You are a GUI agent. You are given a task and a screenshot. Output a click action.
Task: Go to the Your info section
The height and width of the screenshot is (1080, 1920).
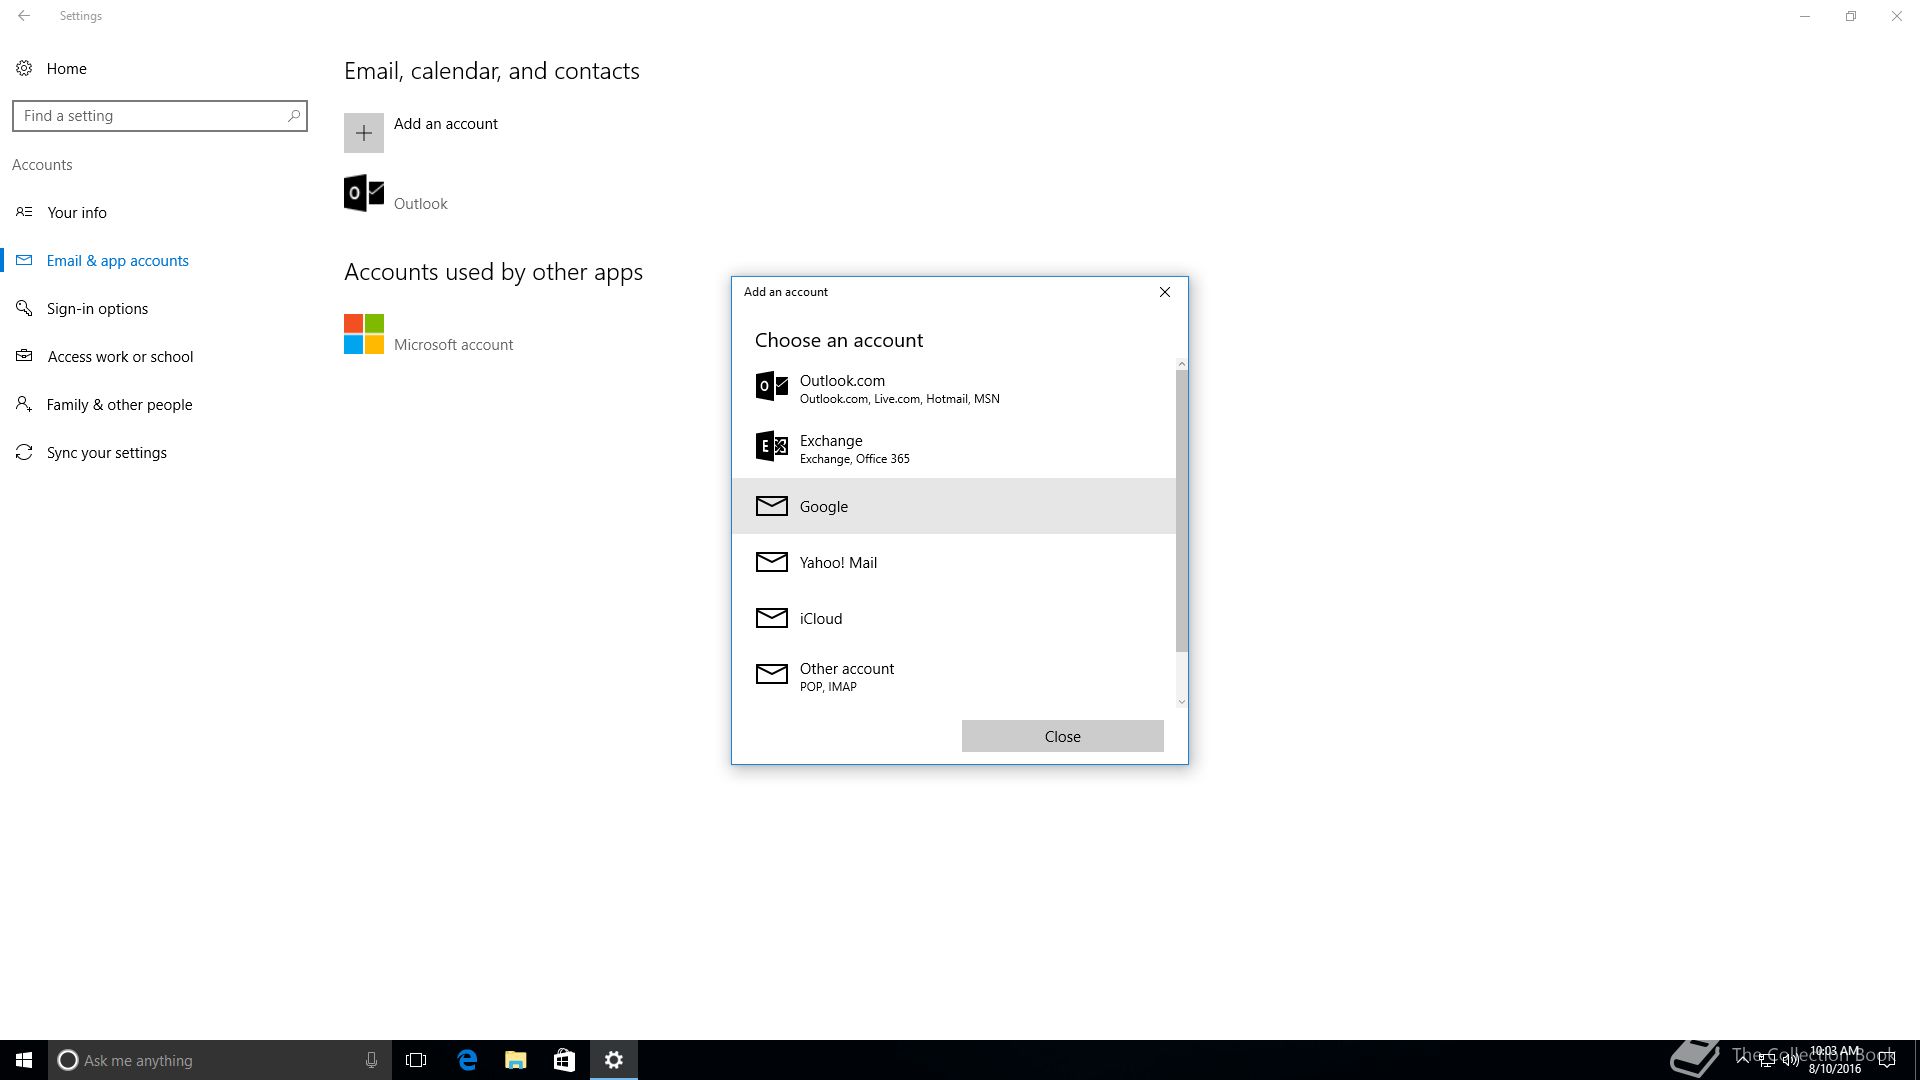[77, 212]
